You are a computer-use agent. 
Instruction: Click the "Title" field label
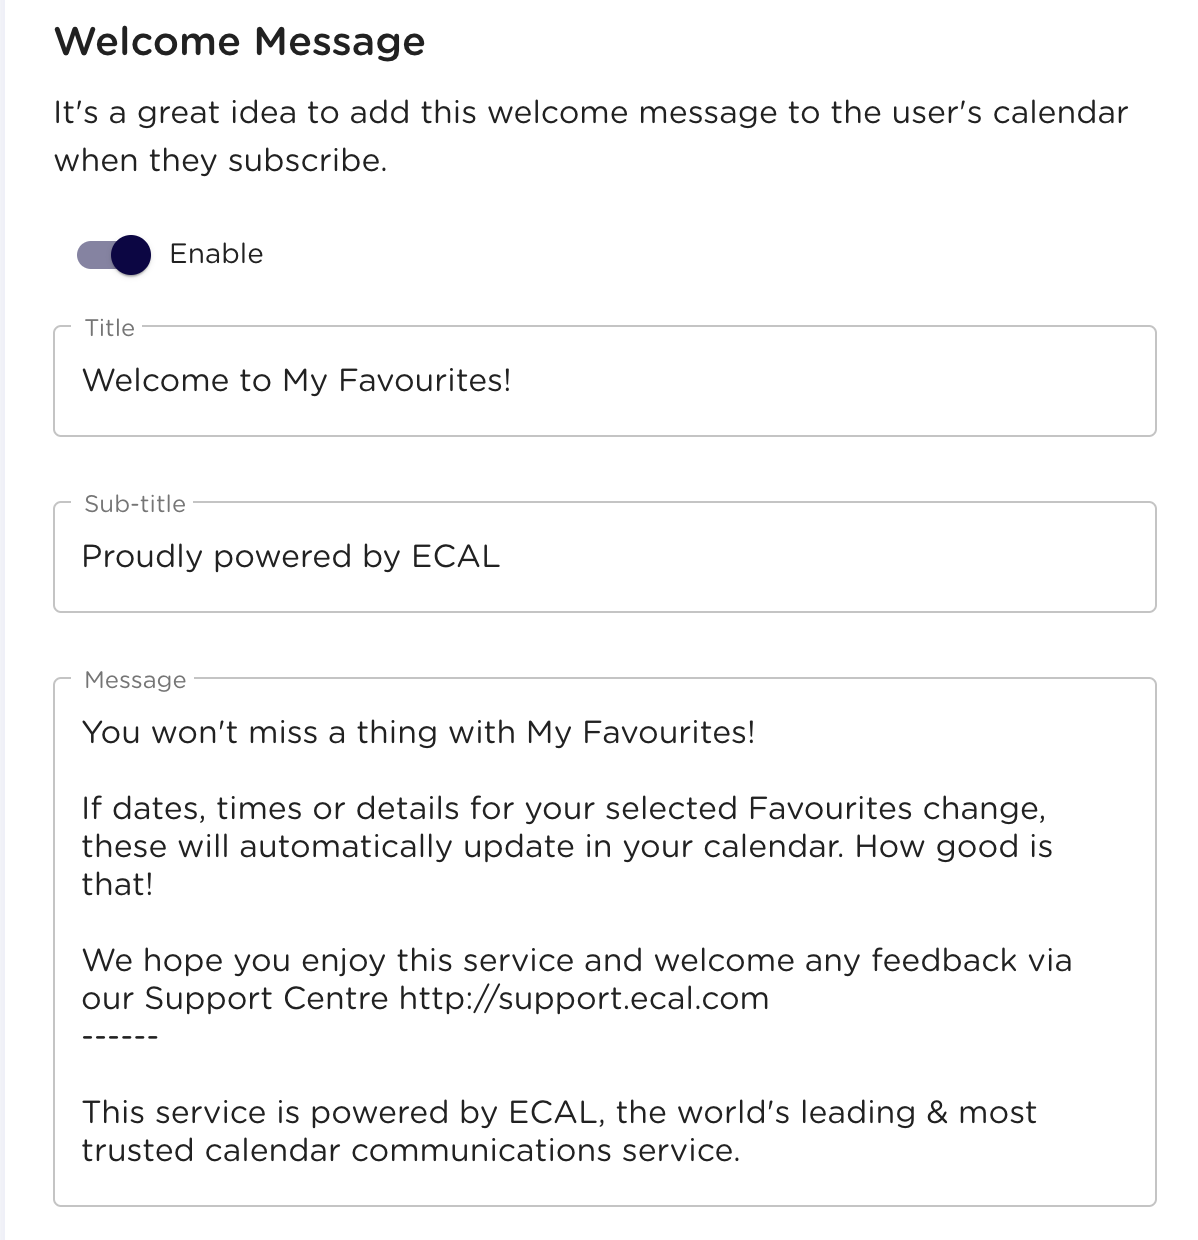(110, 328)
